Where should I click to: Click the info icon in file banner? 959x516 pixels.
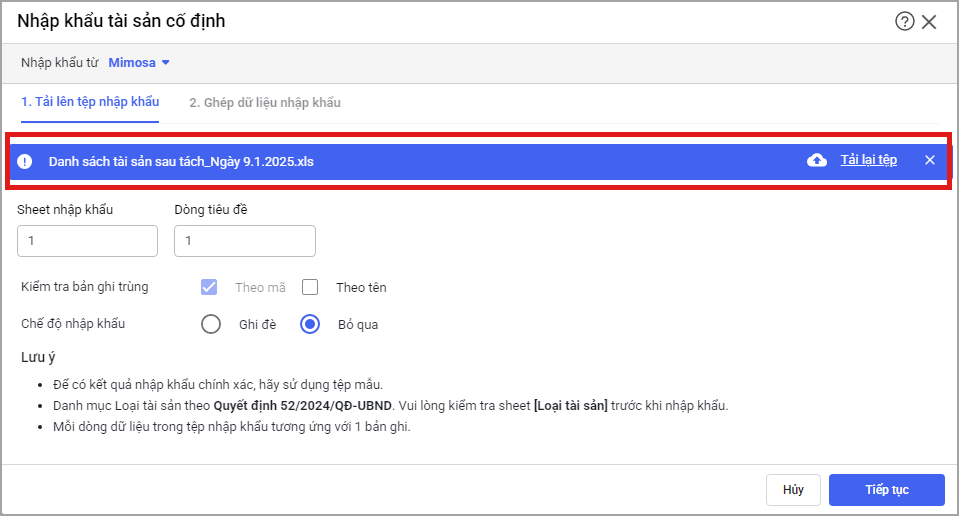[25, 161]
